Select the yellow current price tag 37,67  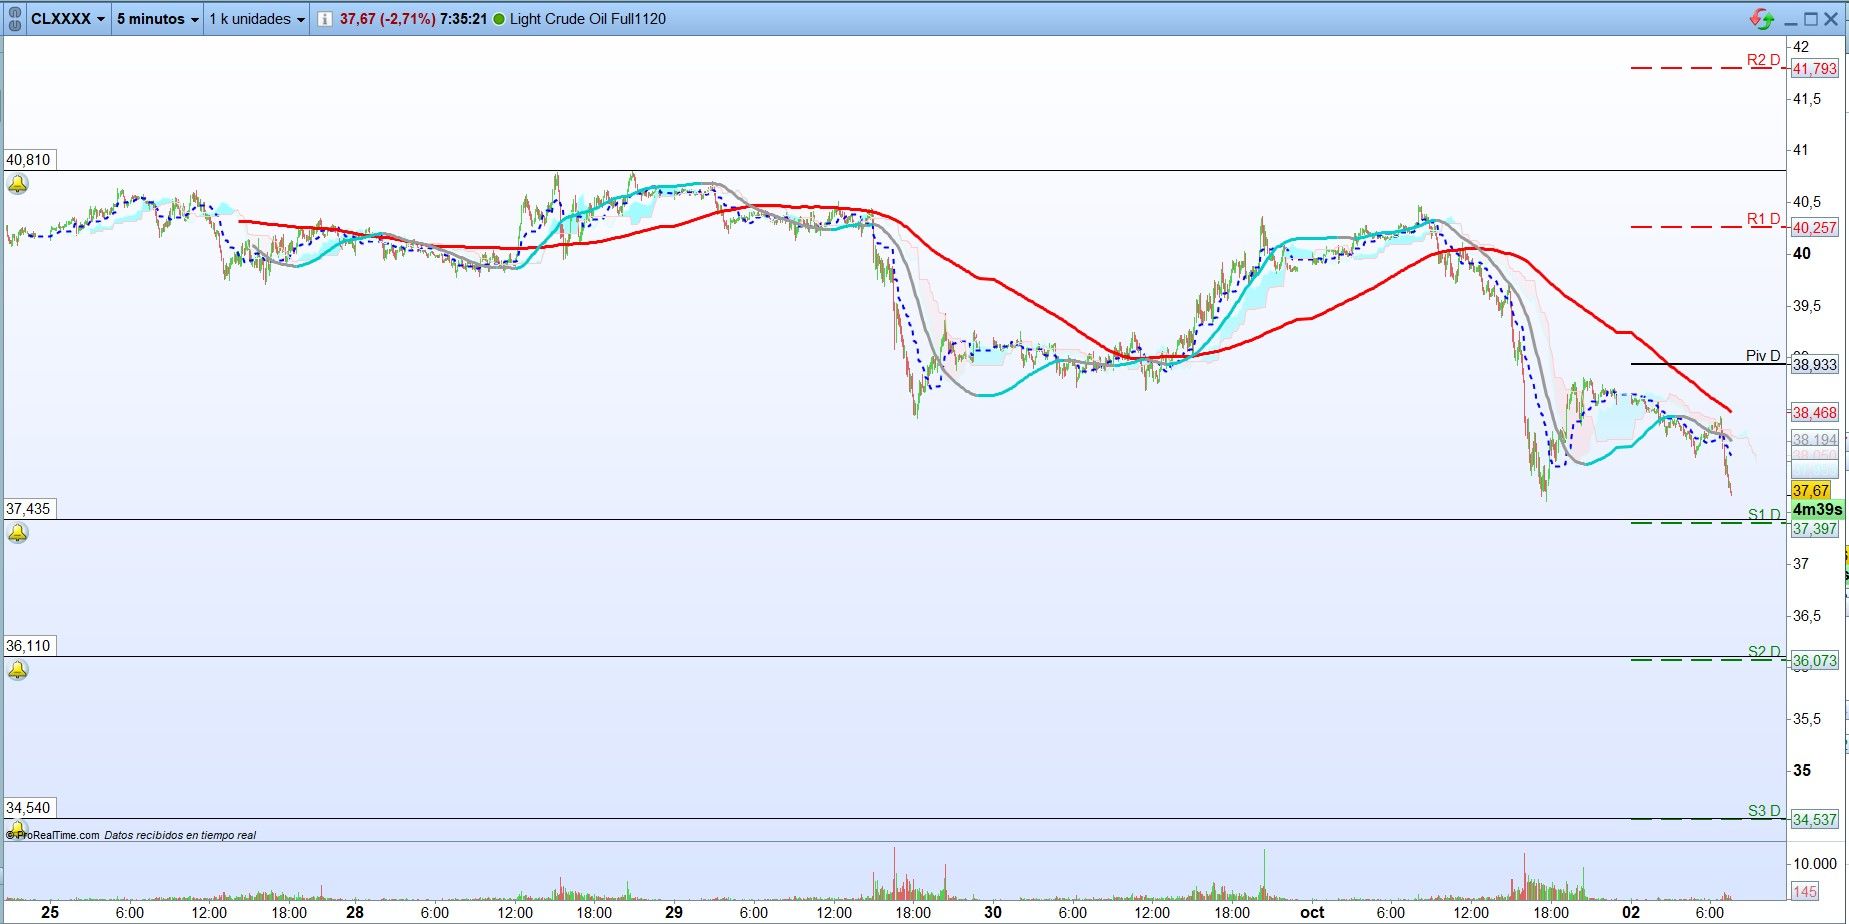pyautogui.click(x=1811, y=491)
